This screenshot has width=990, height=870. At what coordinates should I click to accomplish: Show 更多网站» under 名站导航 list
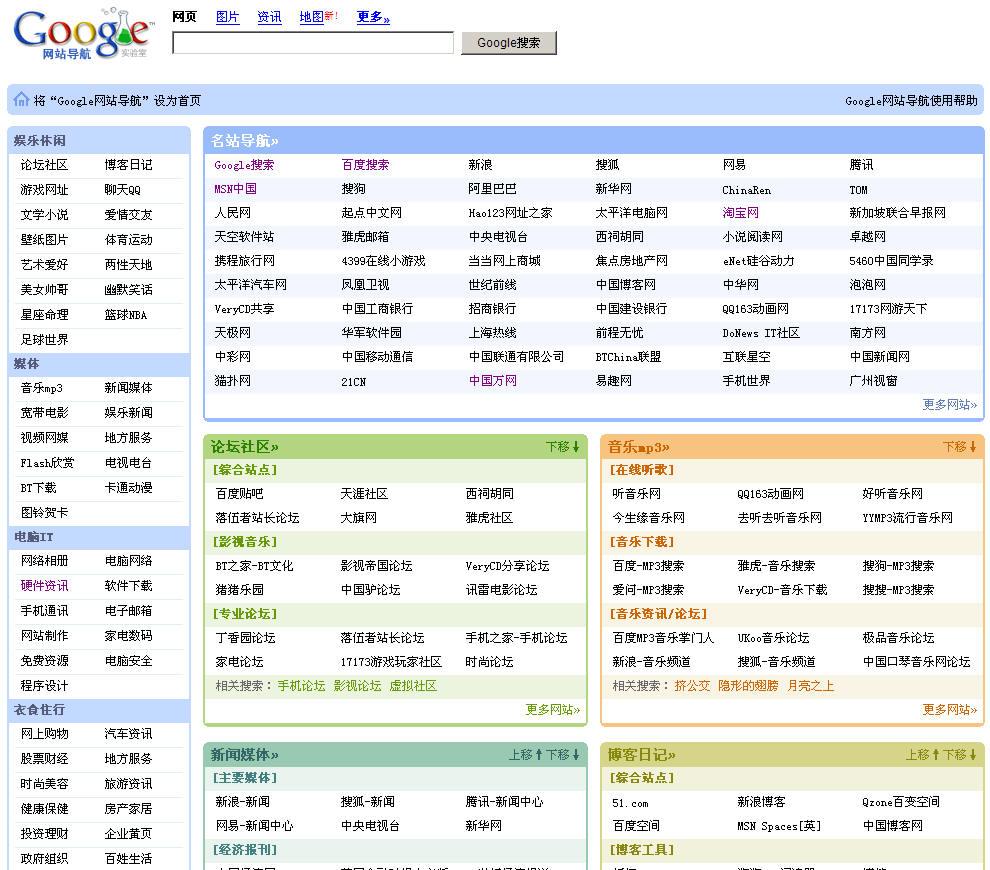point(949,405)
